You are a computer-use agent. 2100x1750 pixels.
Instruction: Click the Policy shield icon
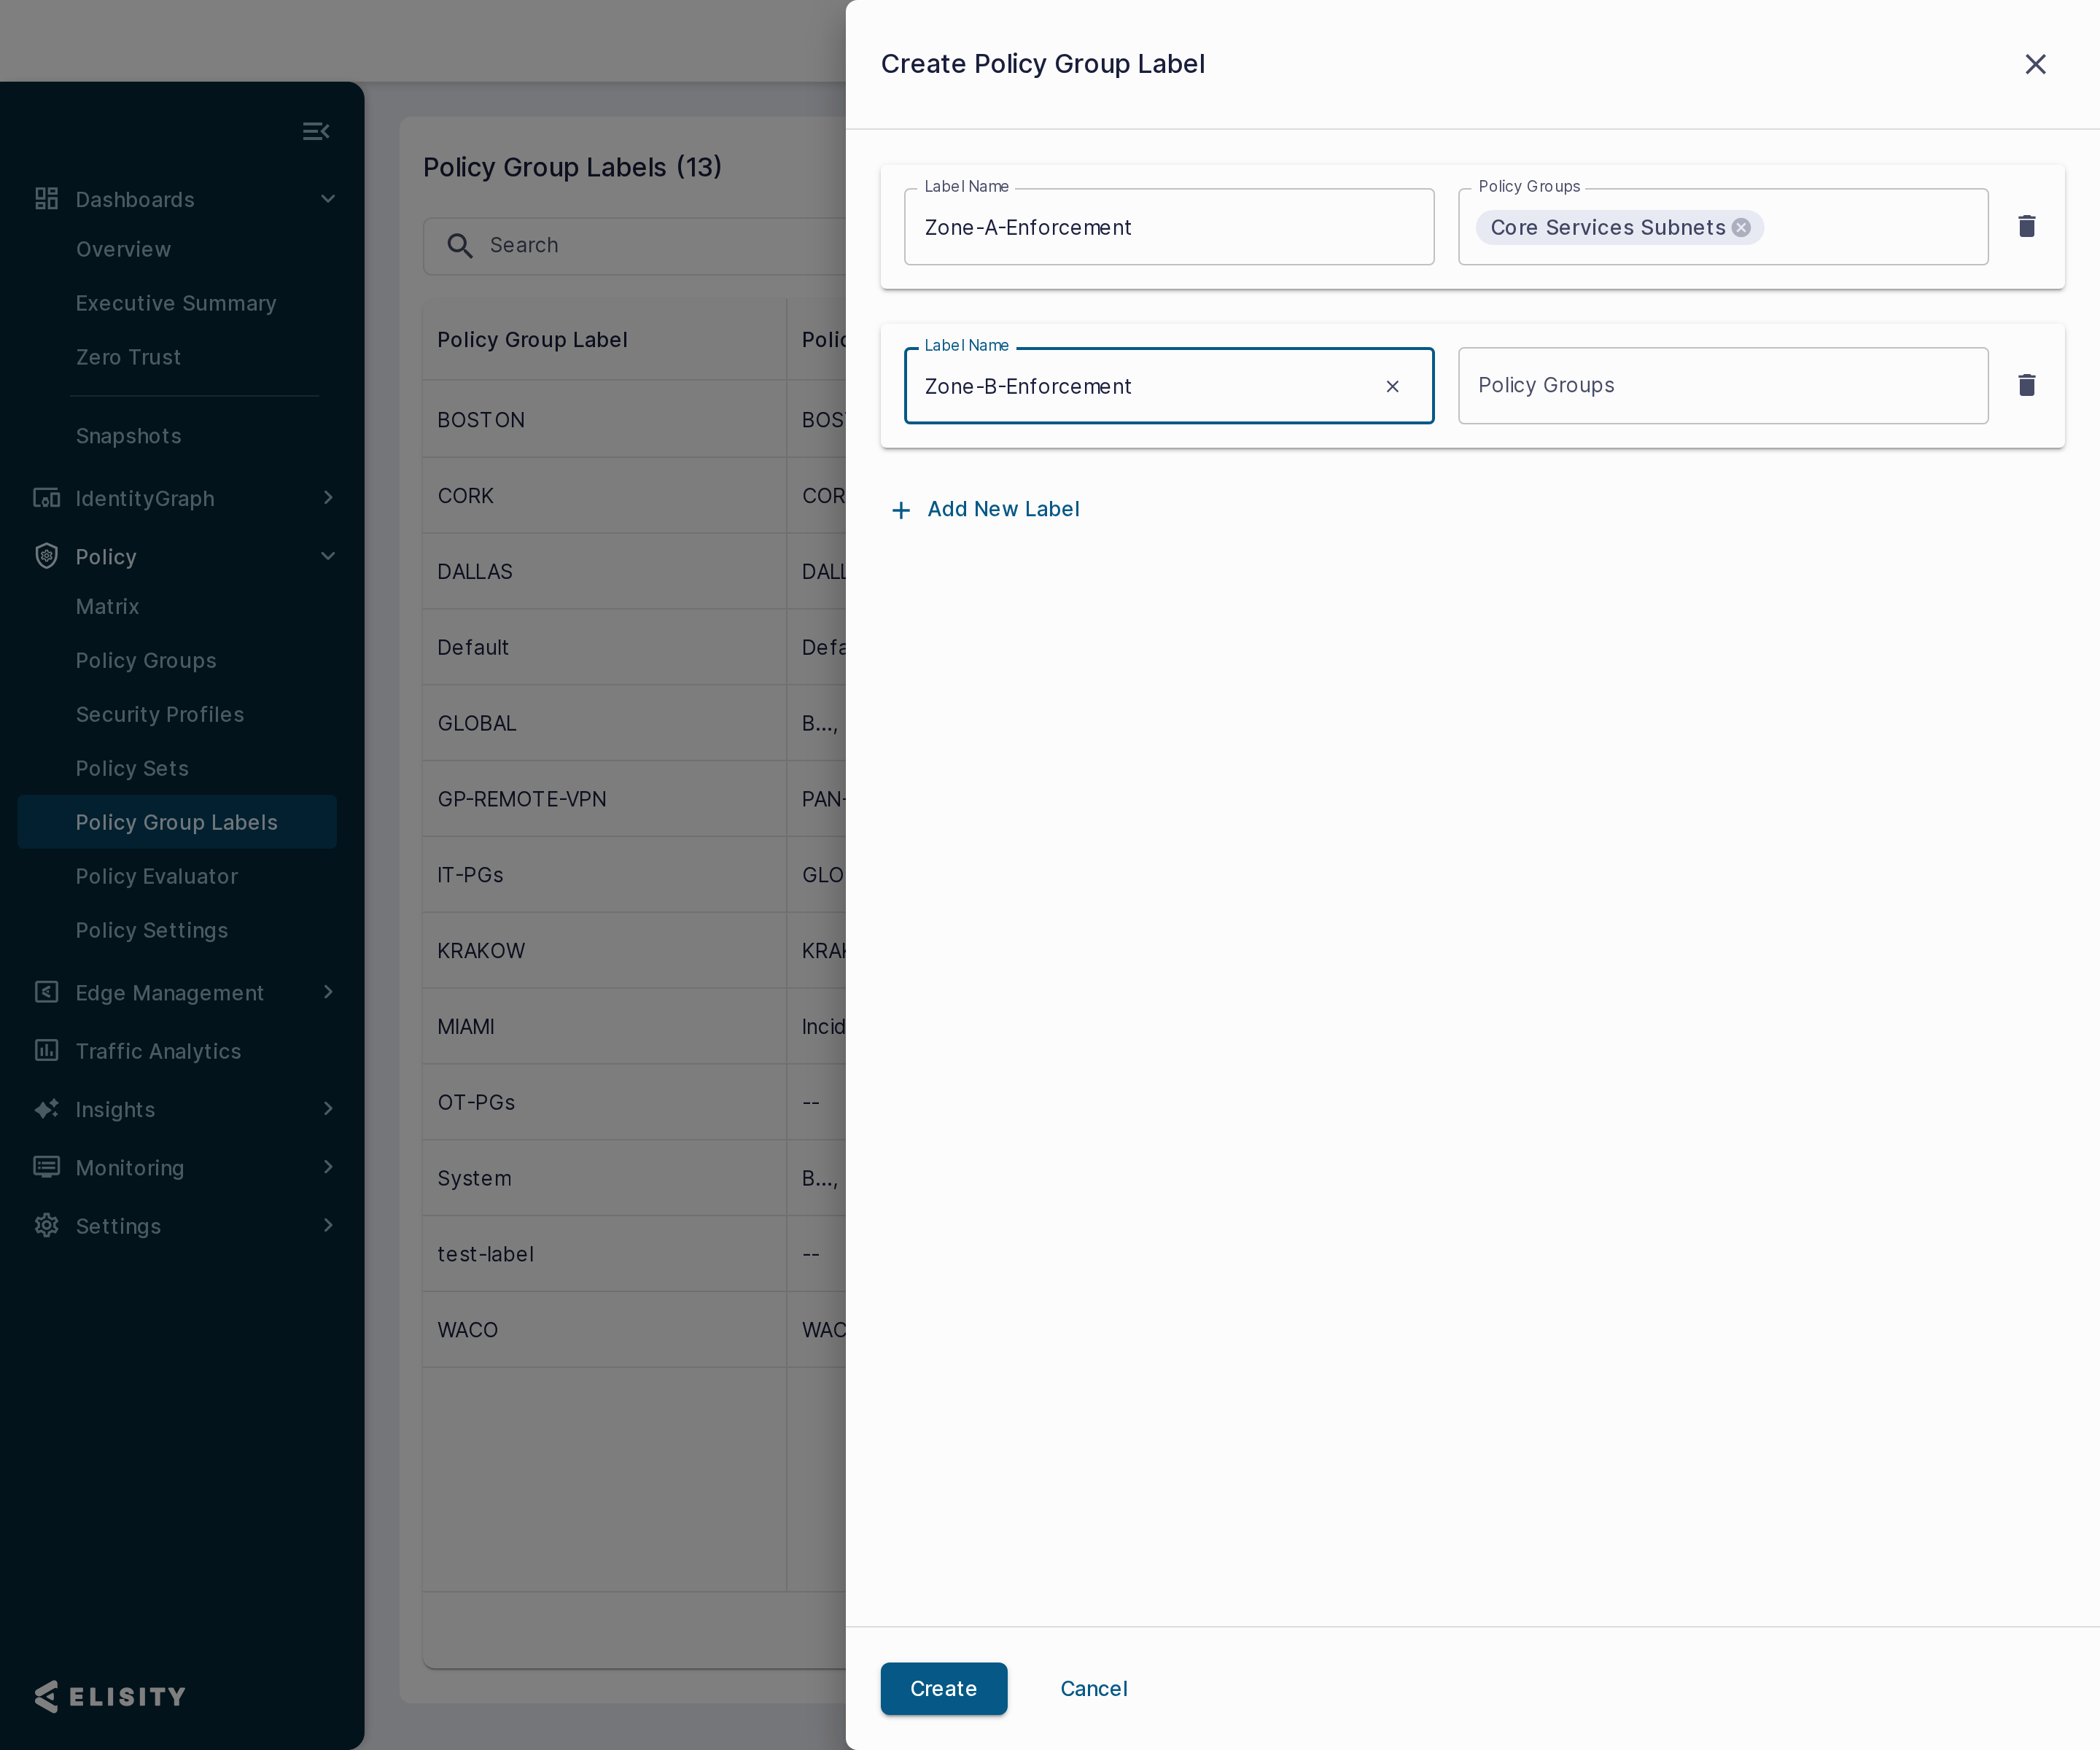[46, 556]
